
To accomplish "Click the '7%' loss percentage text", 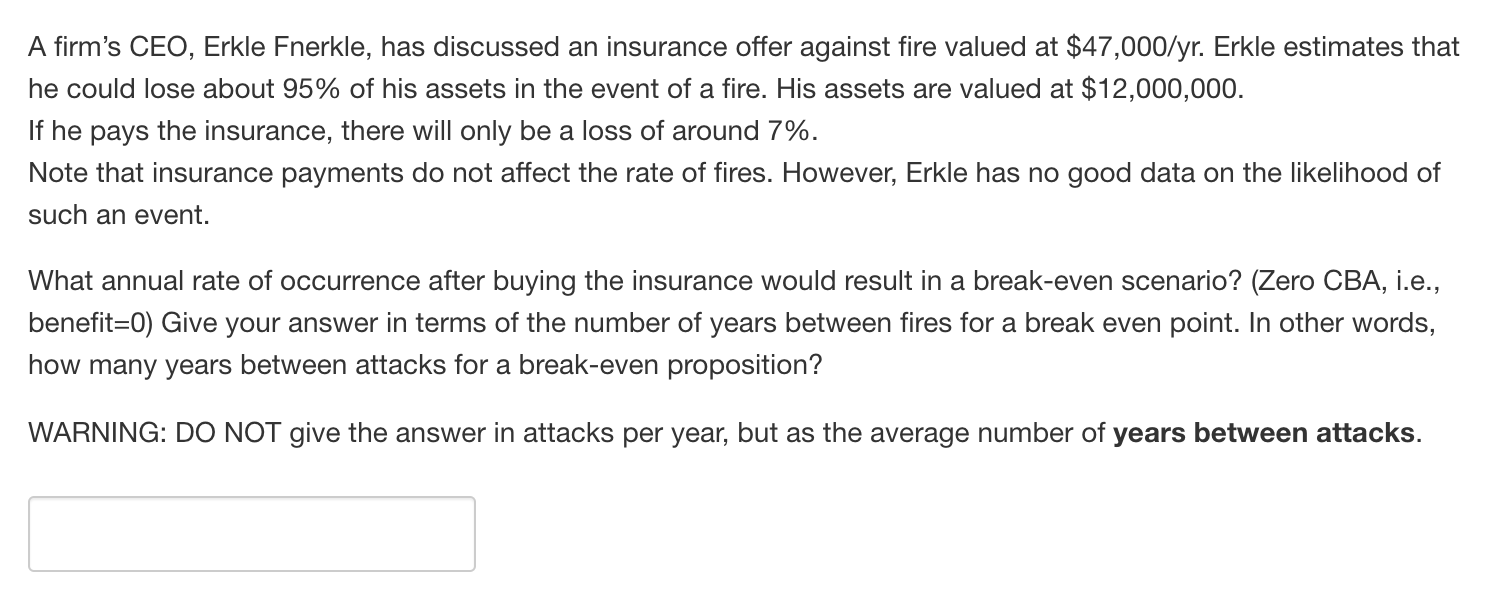I will tap(786, 130).
